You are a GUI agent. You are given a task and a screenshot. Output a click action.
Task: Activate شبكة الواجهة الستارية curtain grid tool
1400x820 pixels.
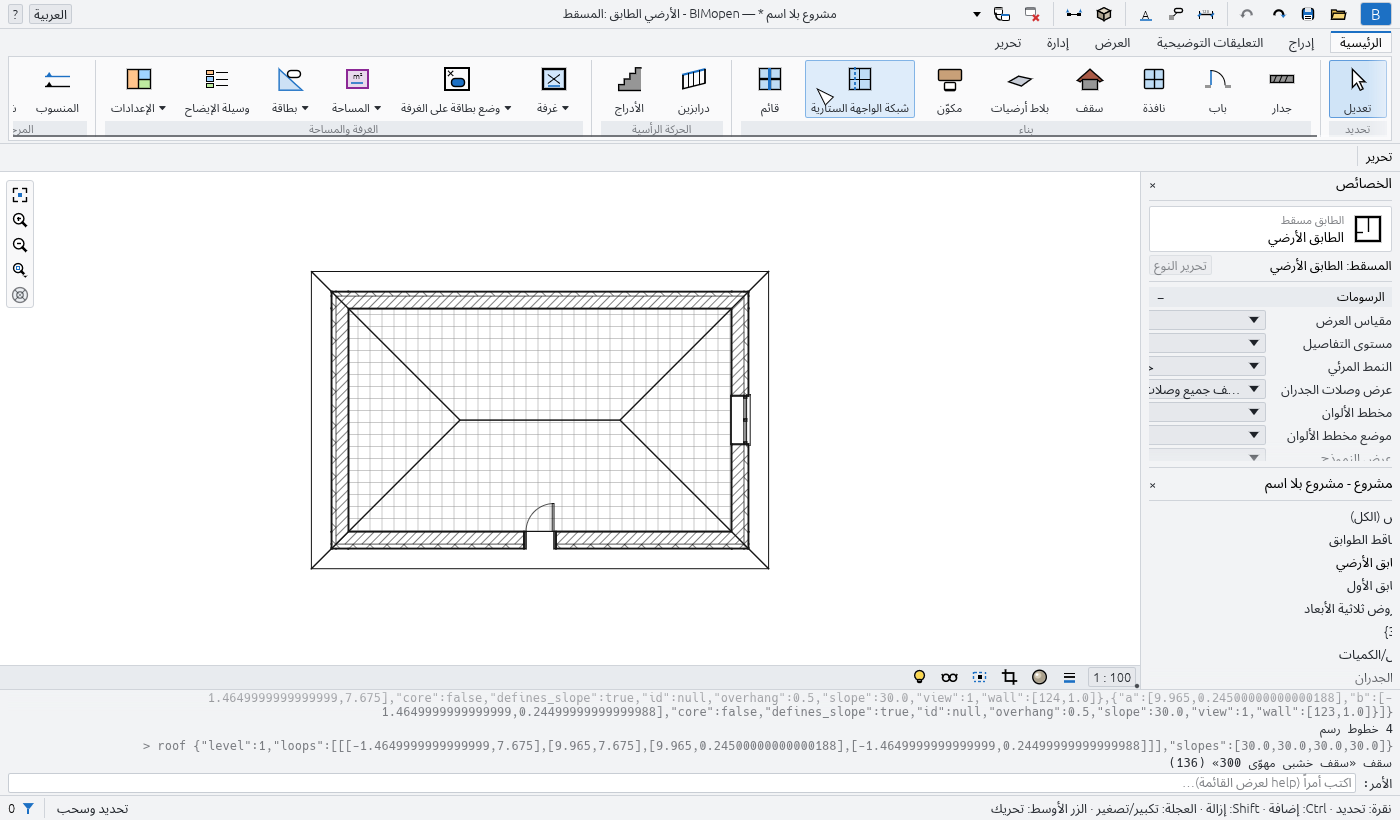click(860, 89)
